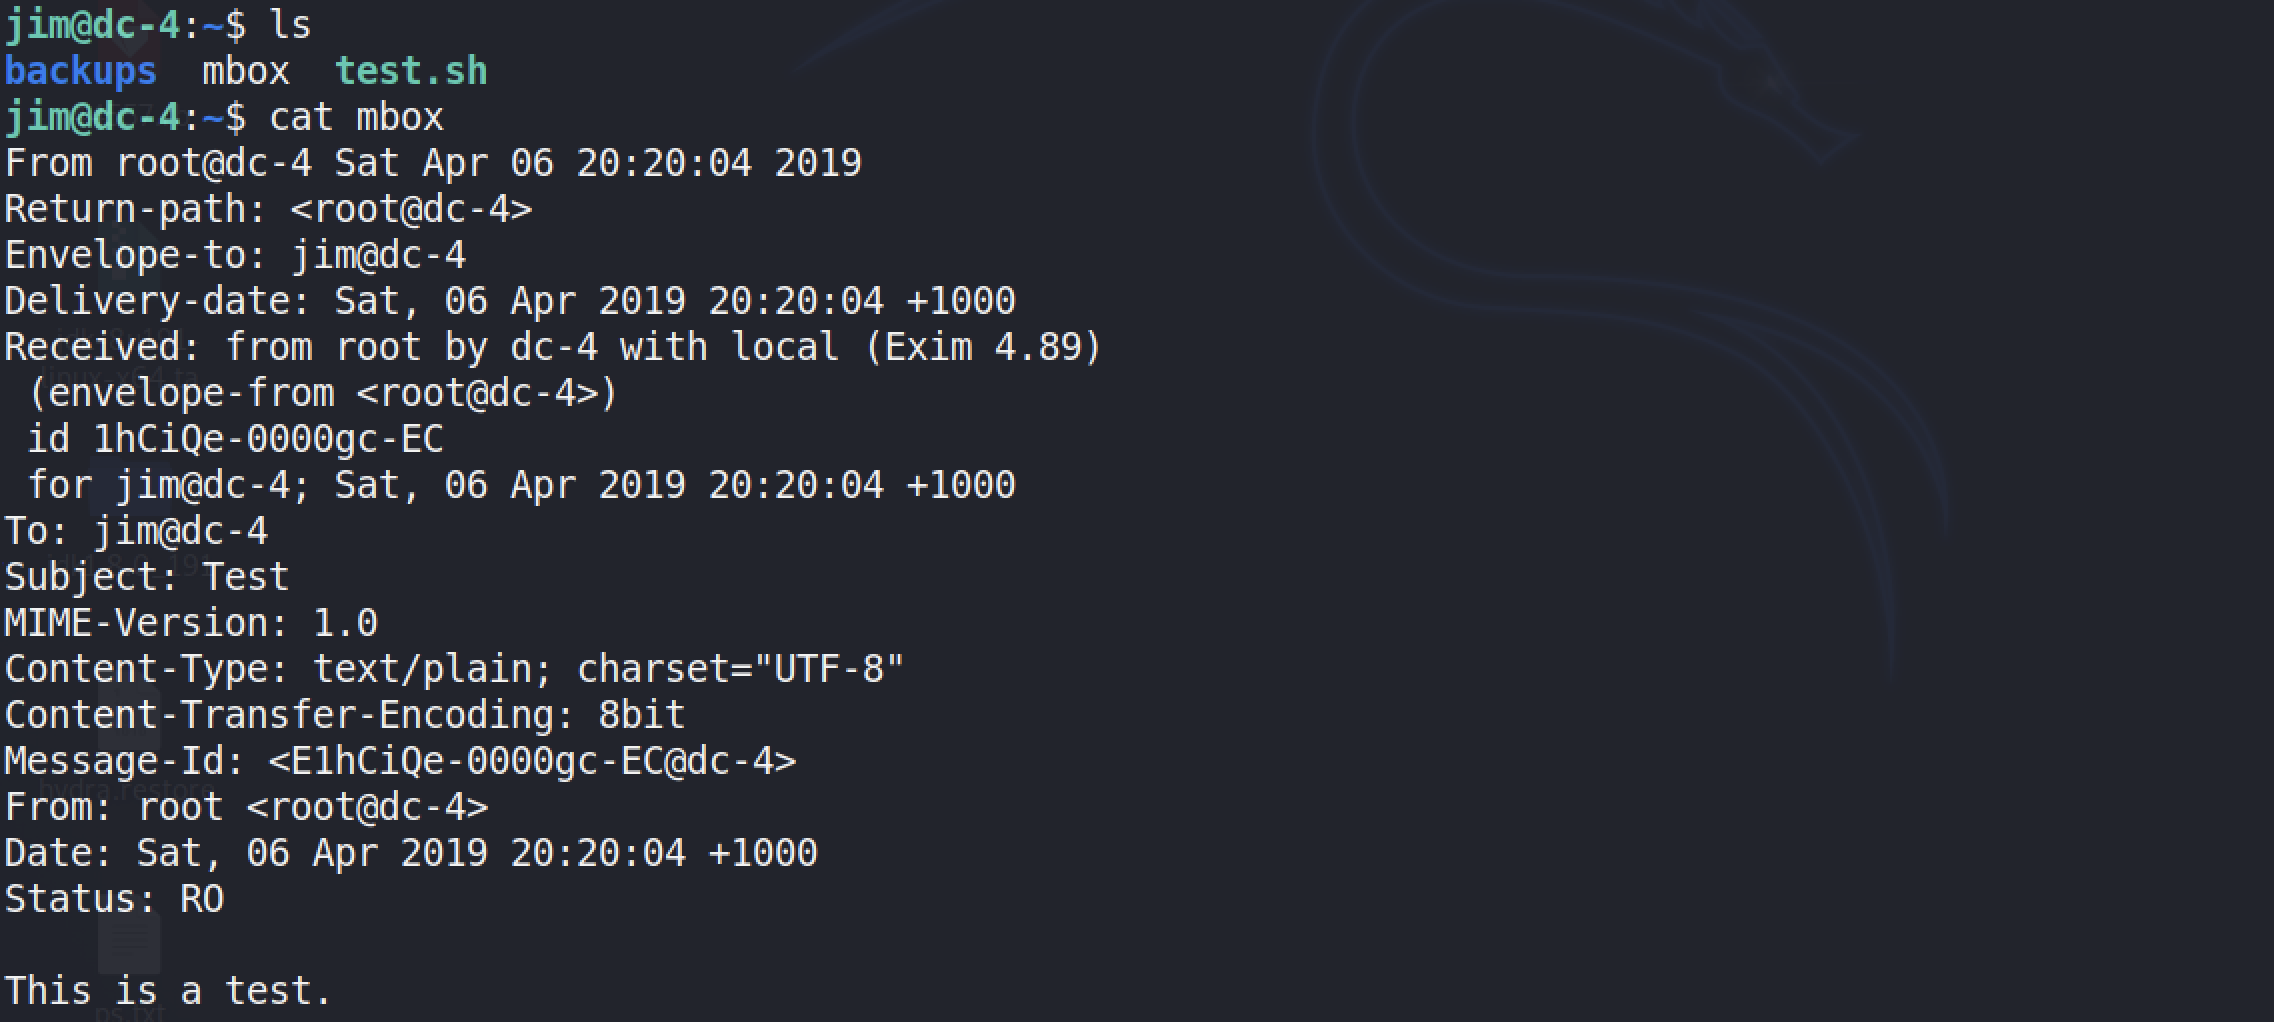This screenshot has width=2274, height=1022.
Task: Click the ls command on first line
Action: point(290,24)
